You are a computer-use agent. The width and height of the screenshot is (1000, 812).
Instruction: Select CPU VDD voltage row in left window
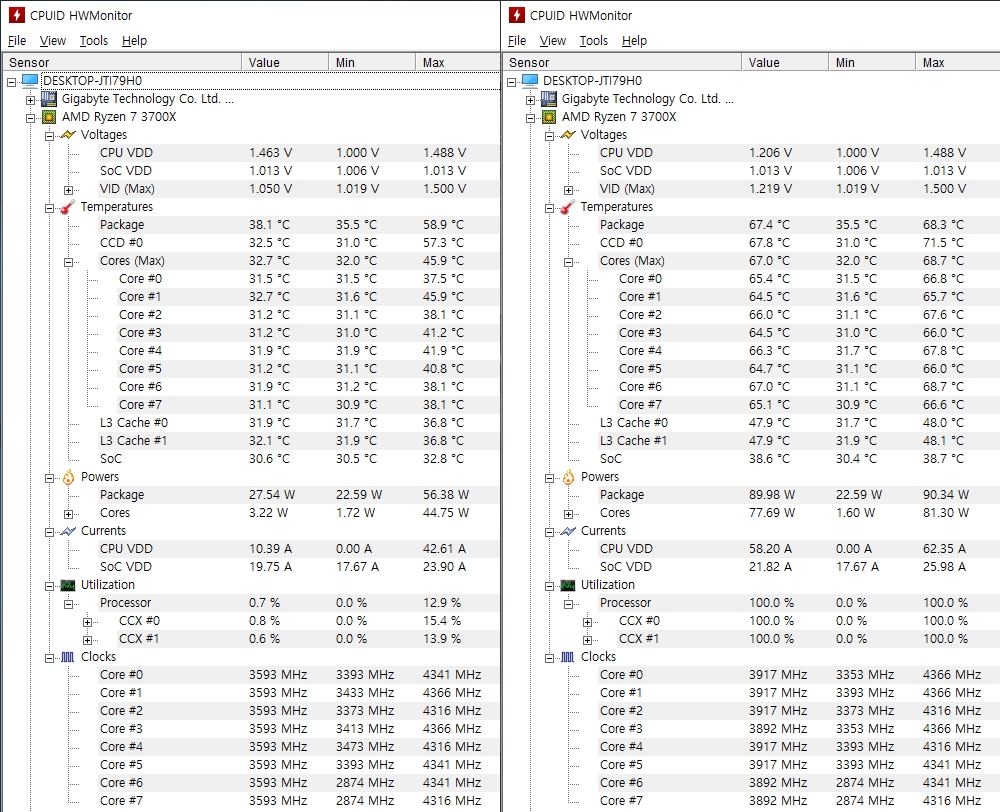(x=298, y=153)
